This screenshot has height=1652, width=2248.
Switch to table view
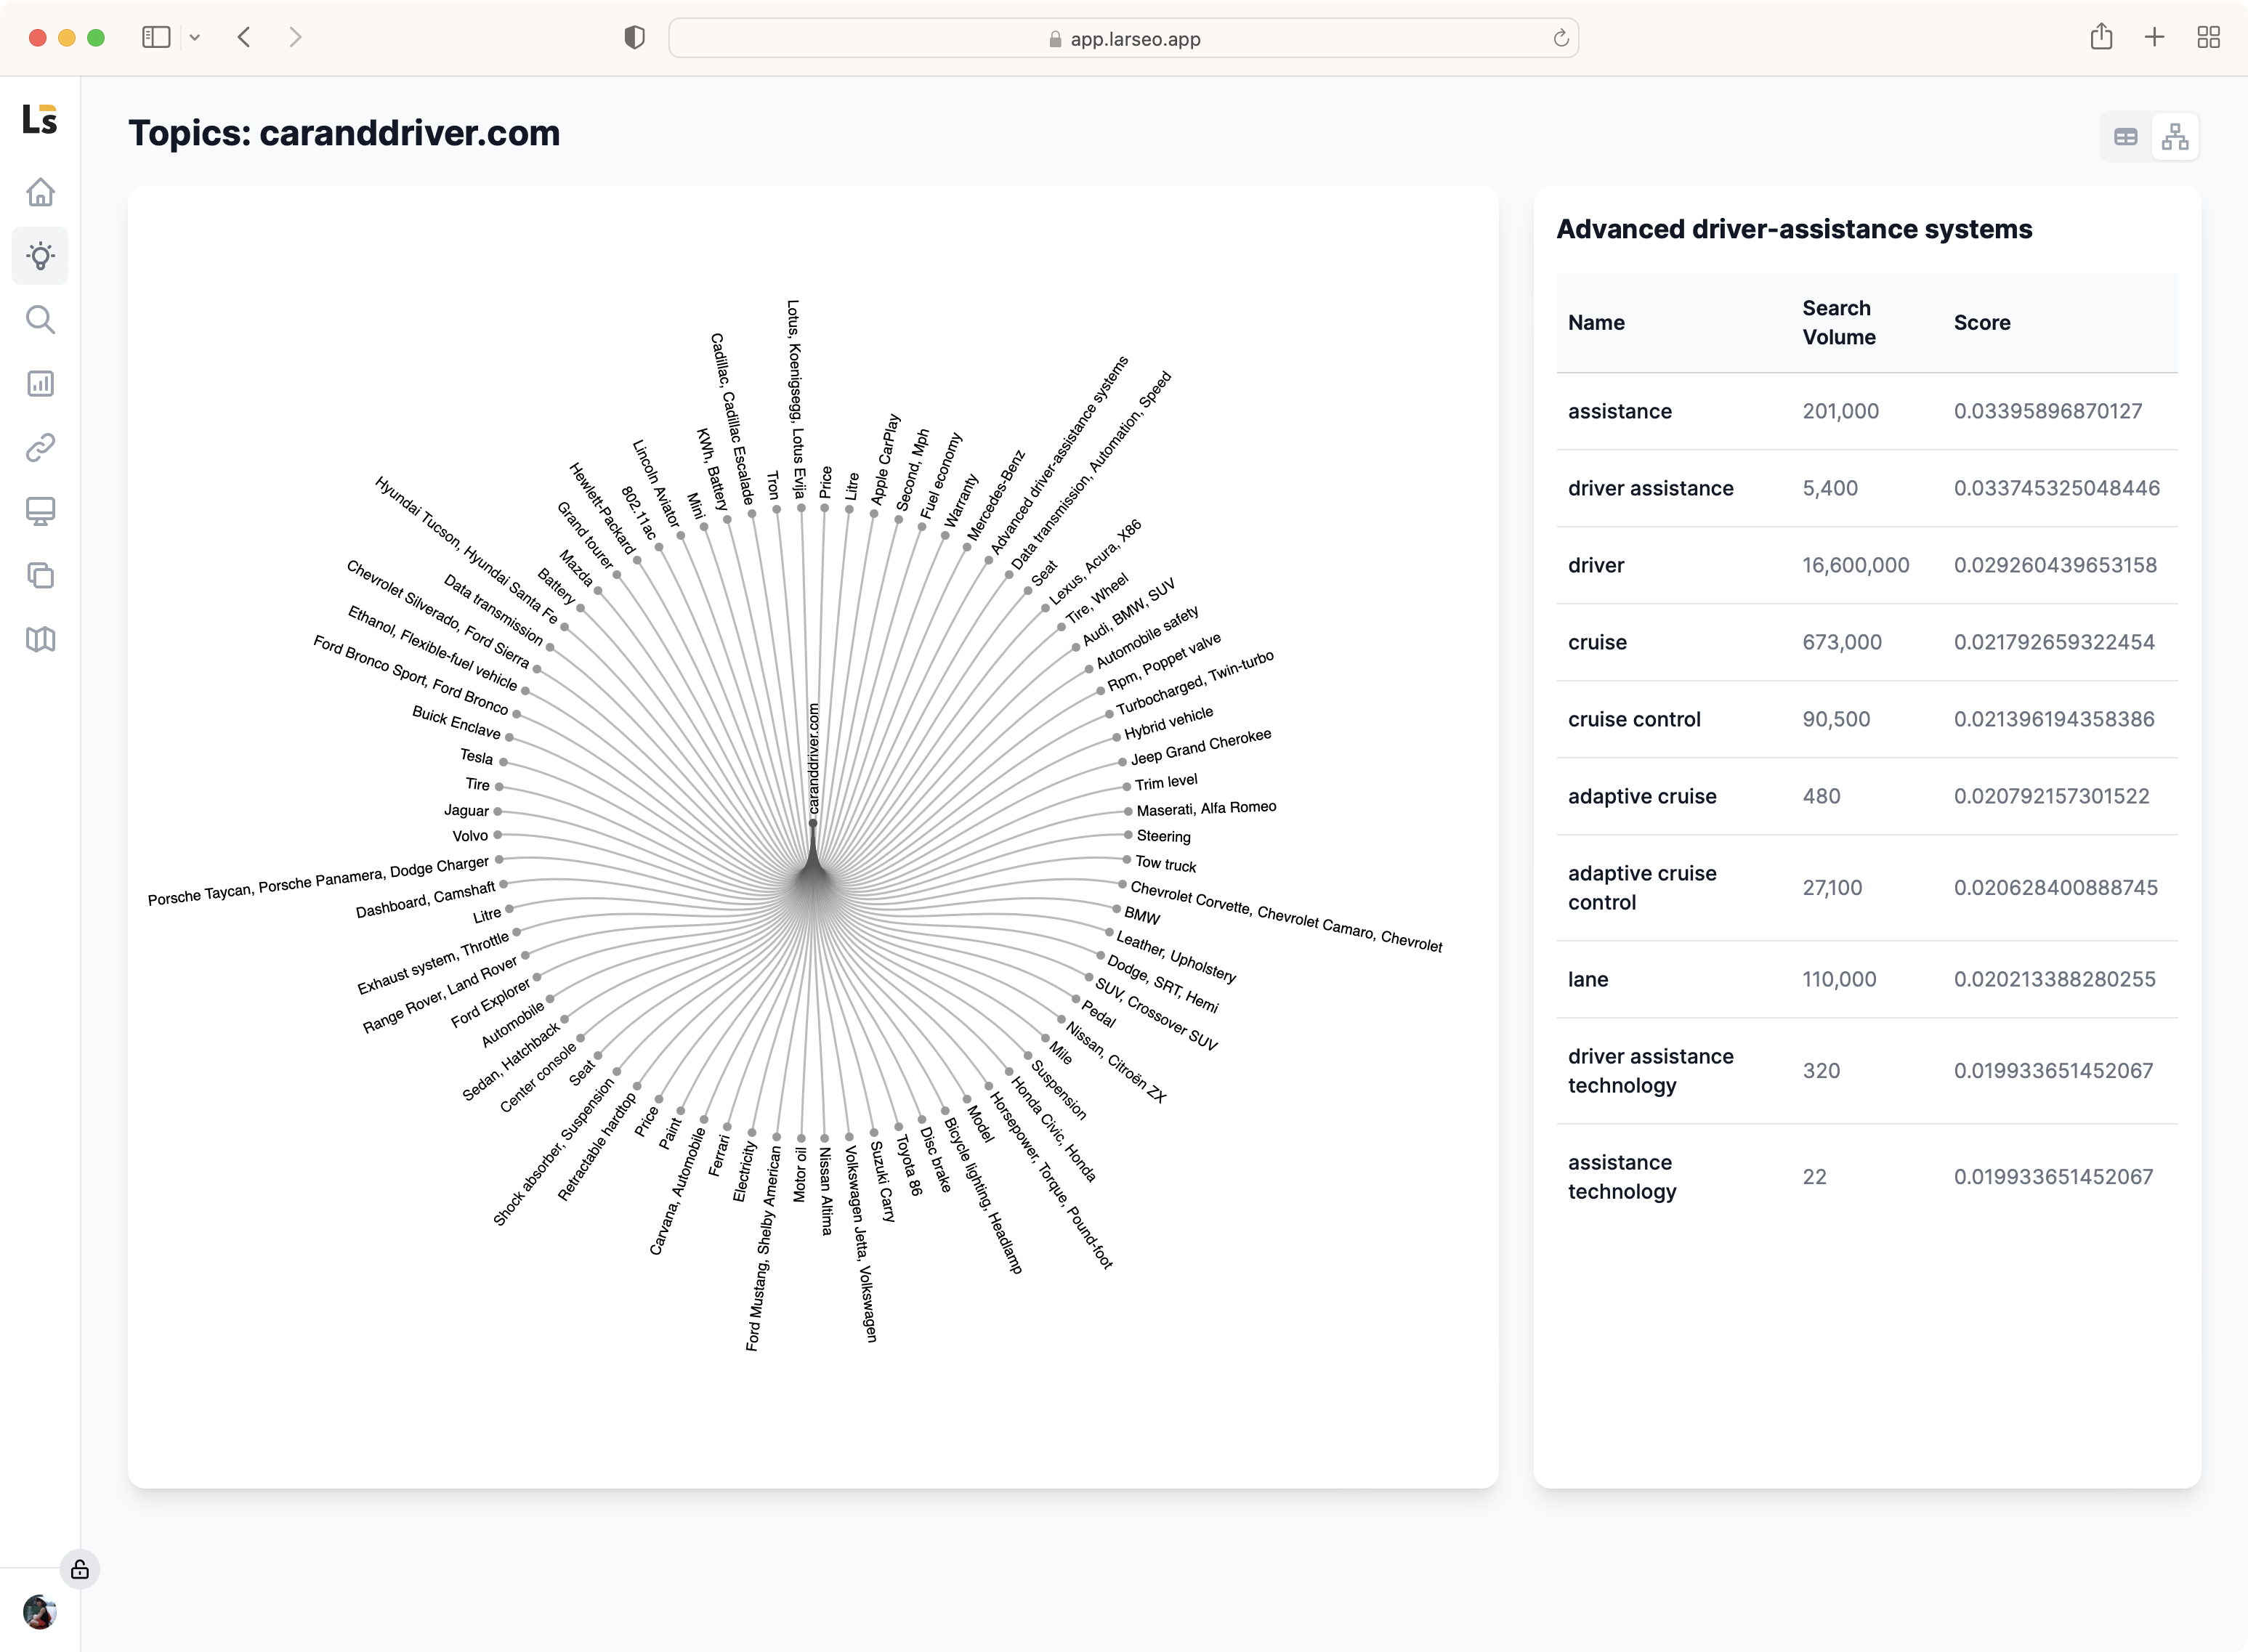click(2126, 137)
